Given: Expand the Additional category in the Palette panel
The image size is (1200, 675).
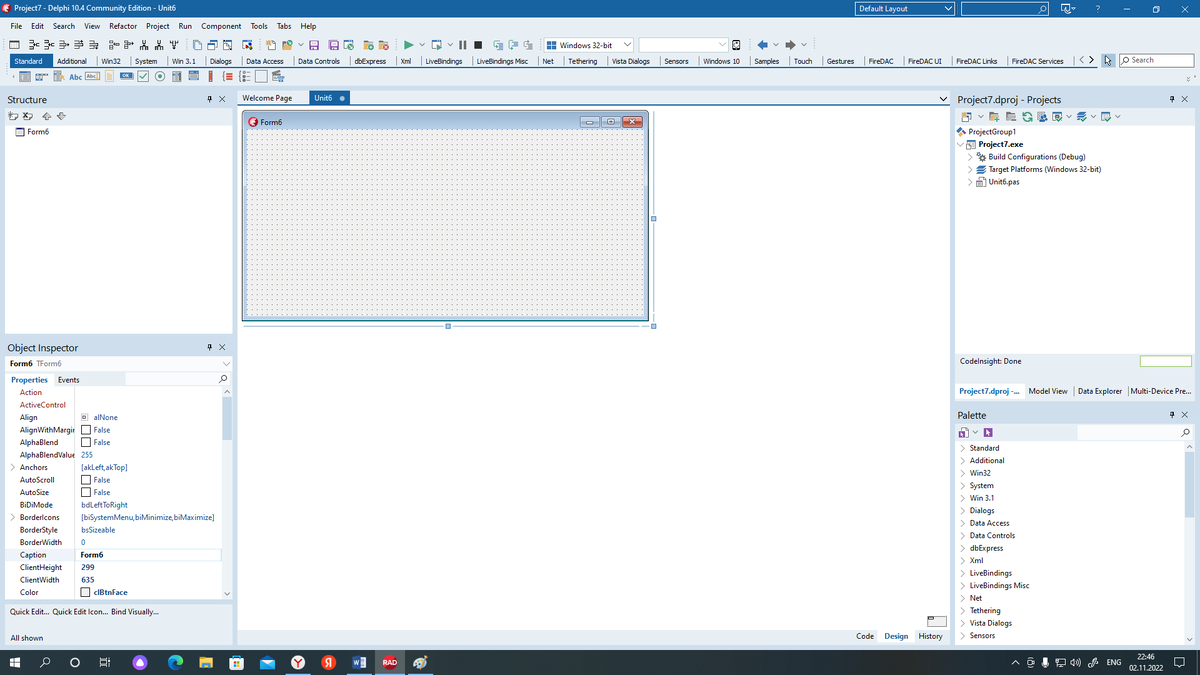Looking at the screenshot, I should tap(963, 461).
